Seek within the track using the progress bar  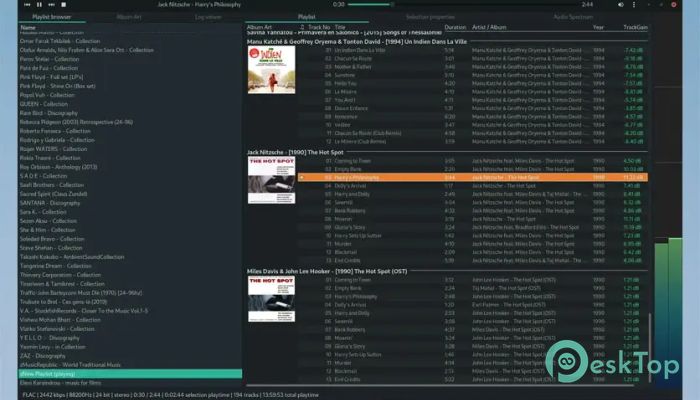pos(462,4)
